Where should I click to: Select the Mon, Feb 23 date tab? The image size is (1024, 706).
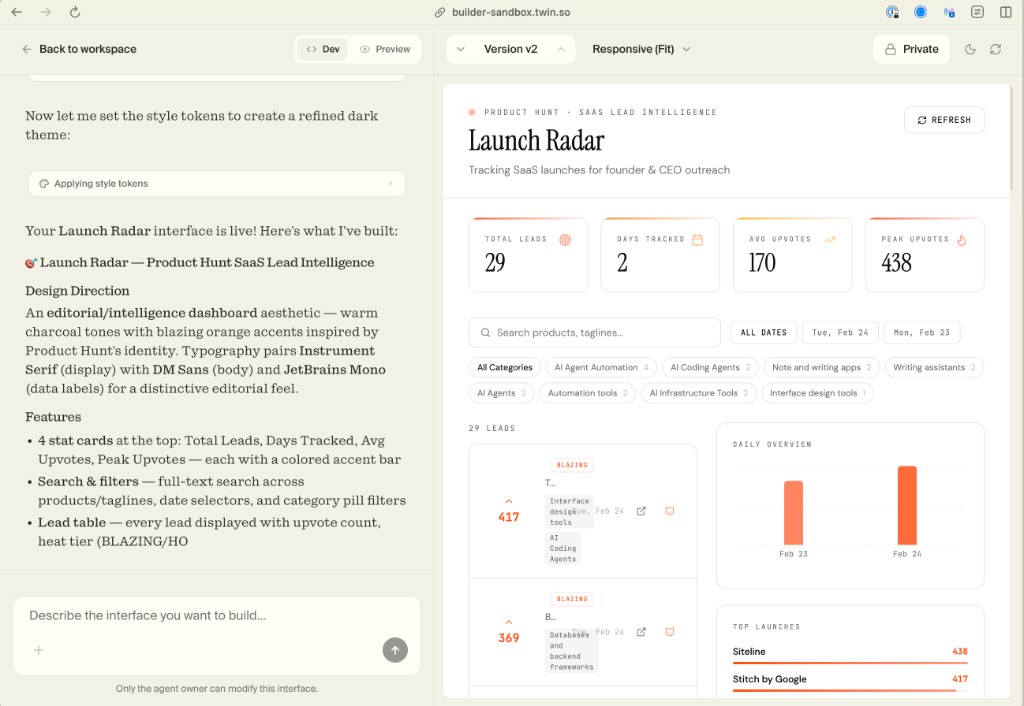(x=921, y=332)
